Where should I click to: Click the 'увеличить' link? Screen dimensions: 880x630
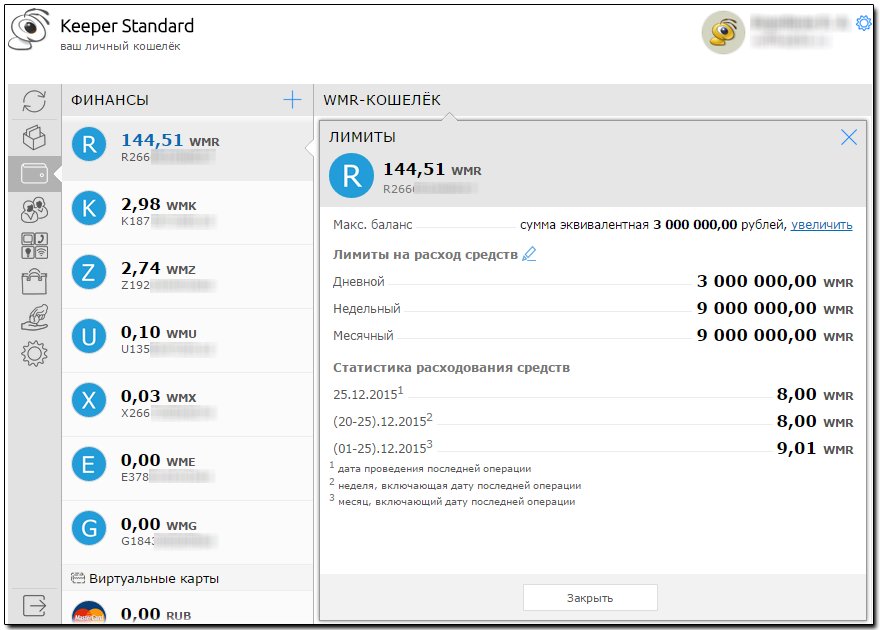pos(821,225)
